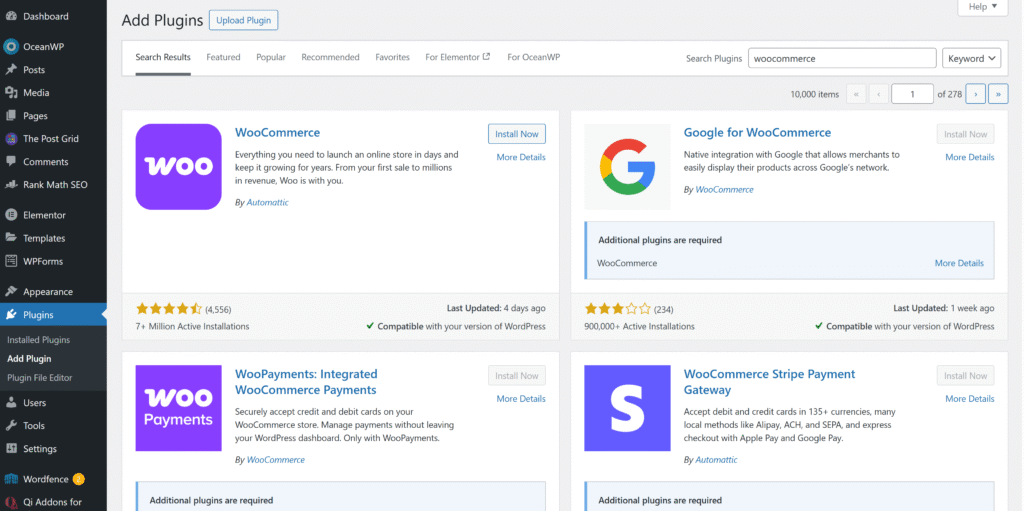Open More Details for Google for WooCommerce
The width and height of the screenshot is (1024, 511).
click(x=970, y=157)
